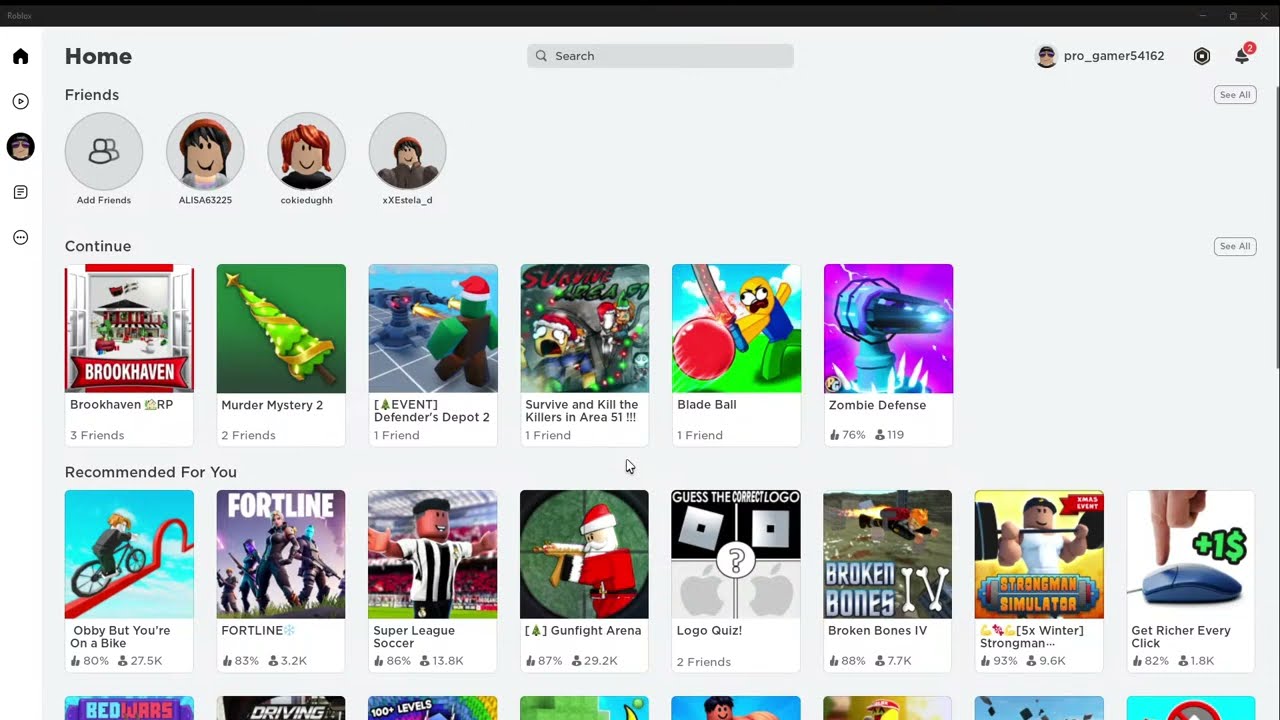Click the Blade Ball title text
Screen dimensions: 1280x720
click(706, 405)
